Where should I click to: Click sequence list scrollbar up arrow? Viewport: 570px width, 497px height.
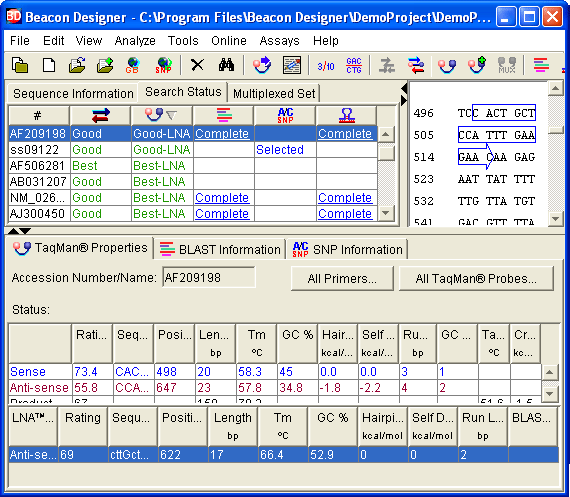point(386,135)
